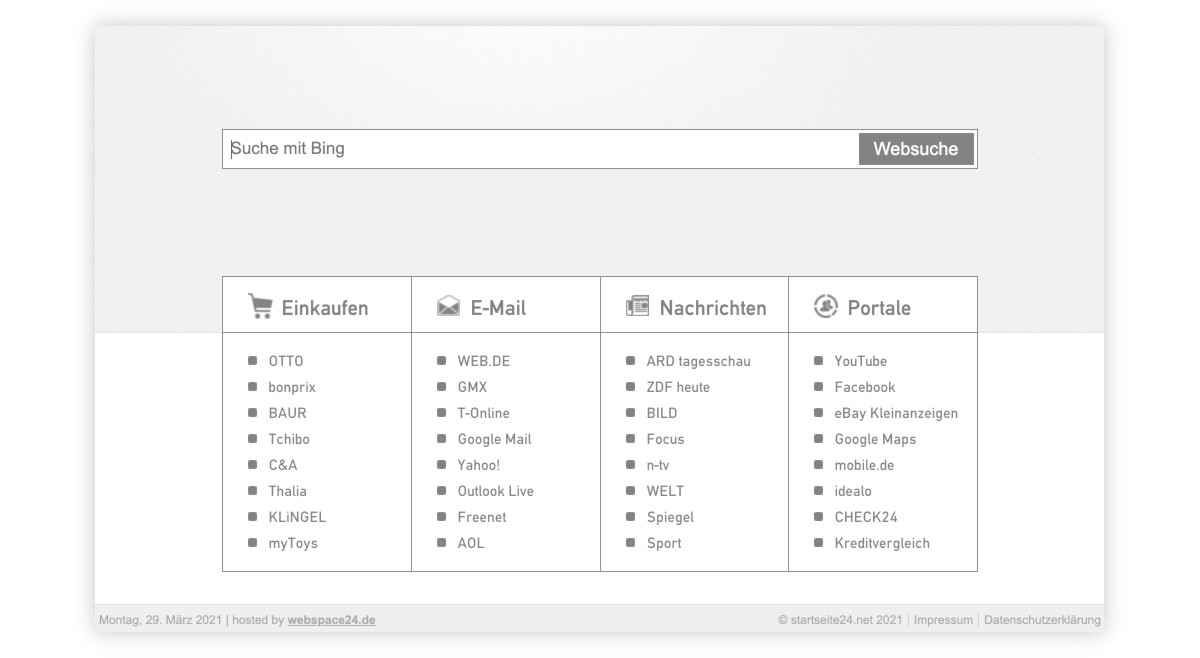Open the Tchibo shopping link

287,439
